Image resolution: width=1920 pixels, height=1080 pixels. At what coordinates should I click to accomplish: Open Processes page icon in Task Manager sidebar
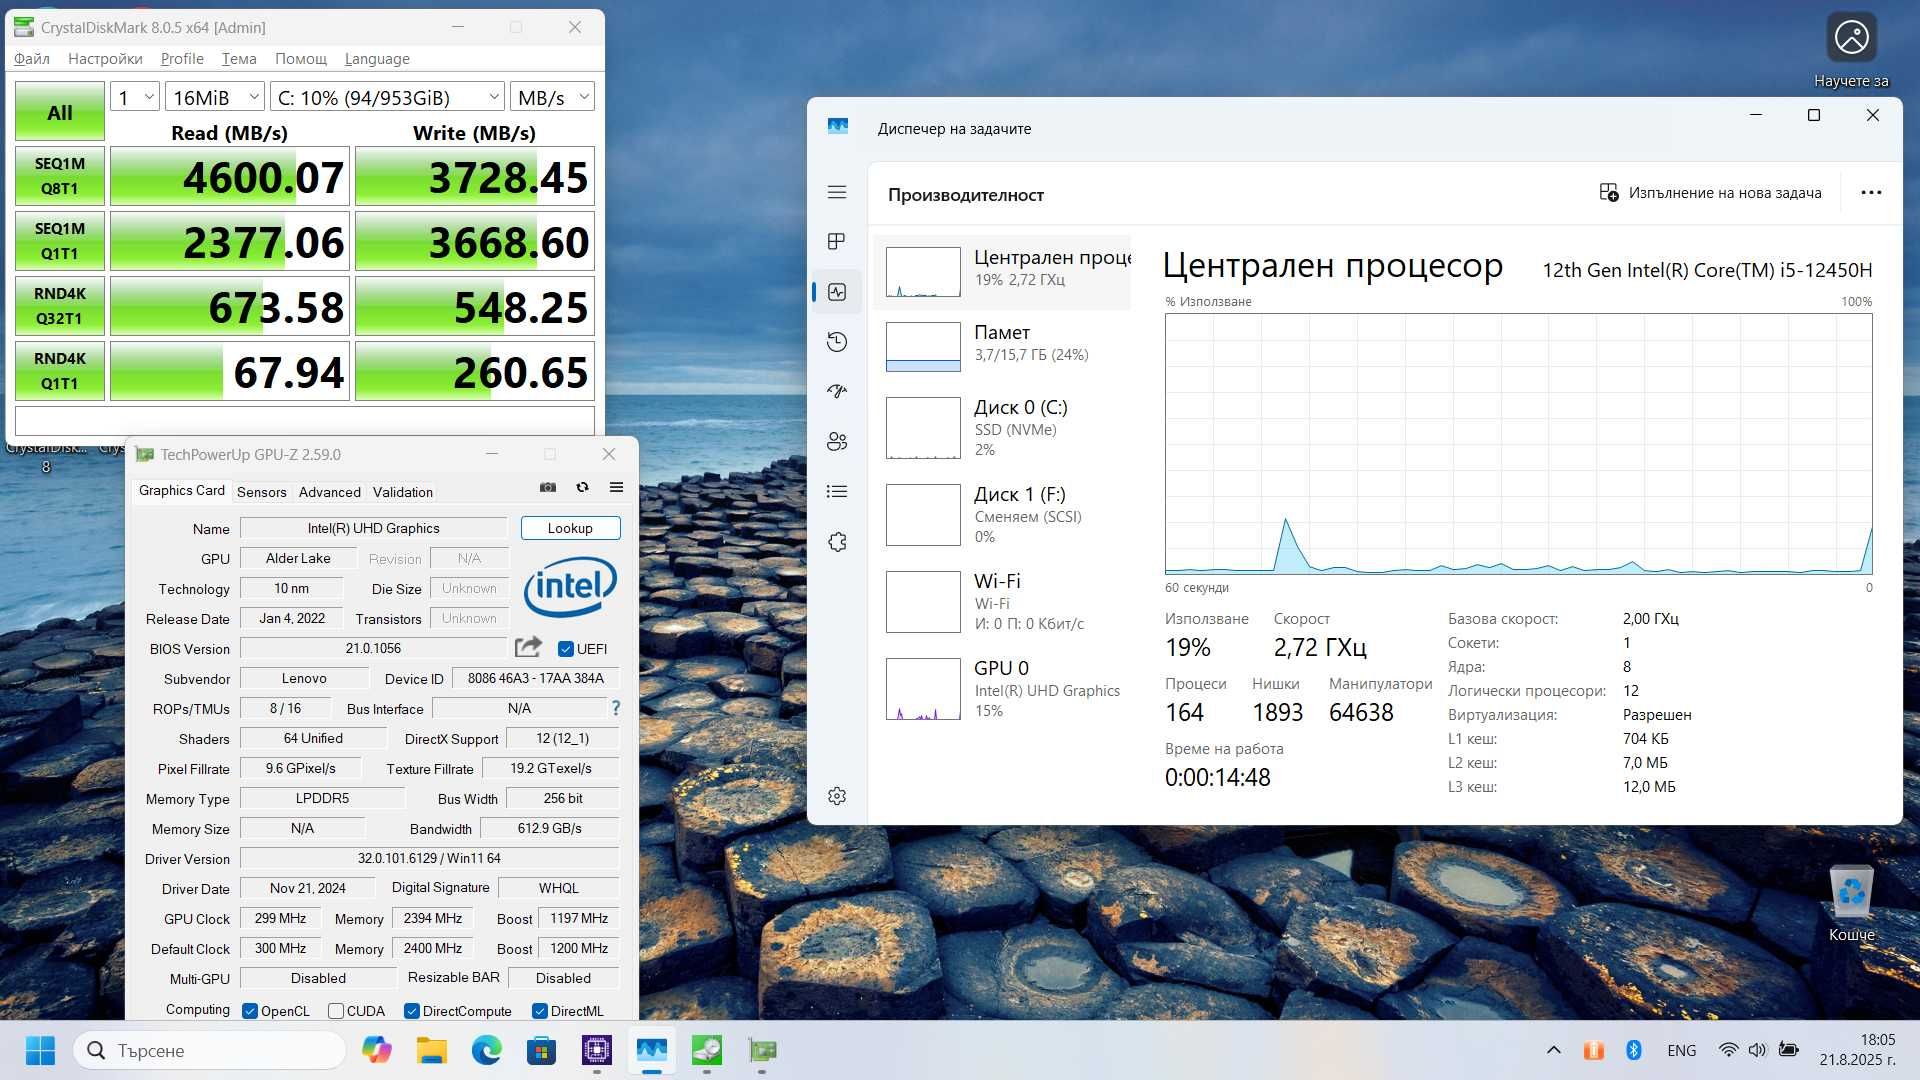click(x=837, y=241)
